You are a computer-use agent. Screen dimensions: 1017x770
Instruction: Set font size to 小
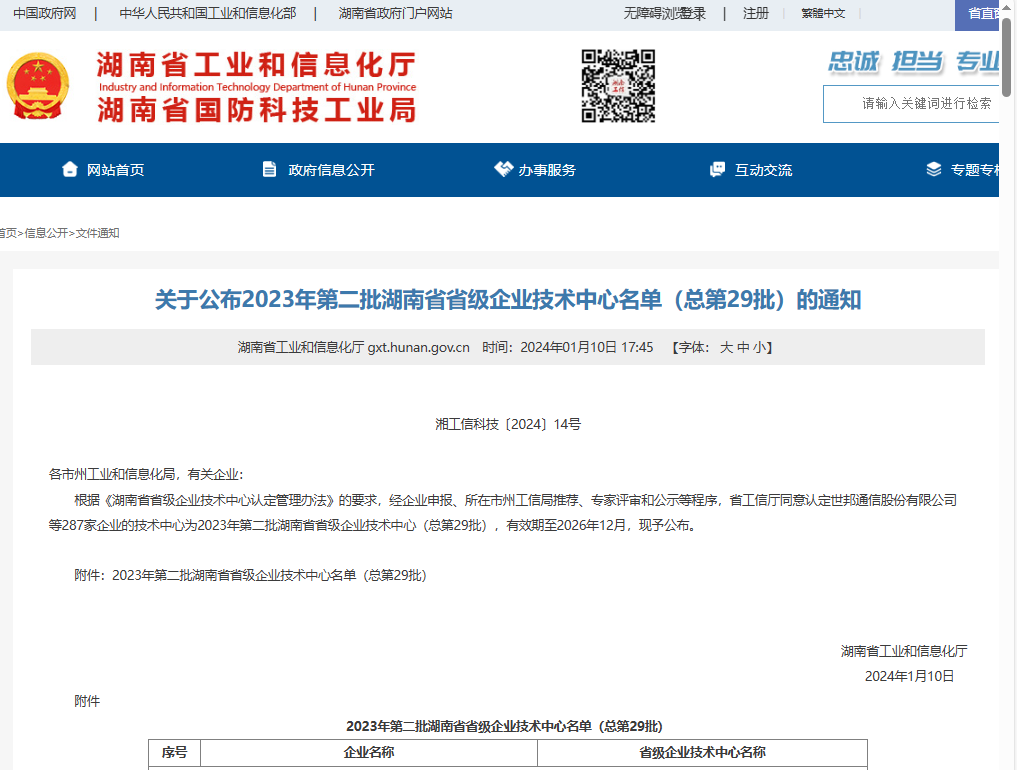pyautogui.click(x=759, y=347)
